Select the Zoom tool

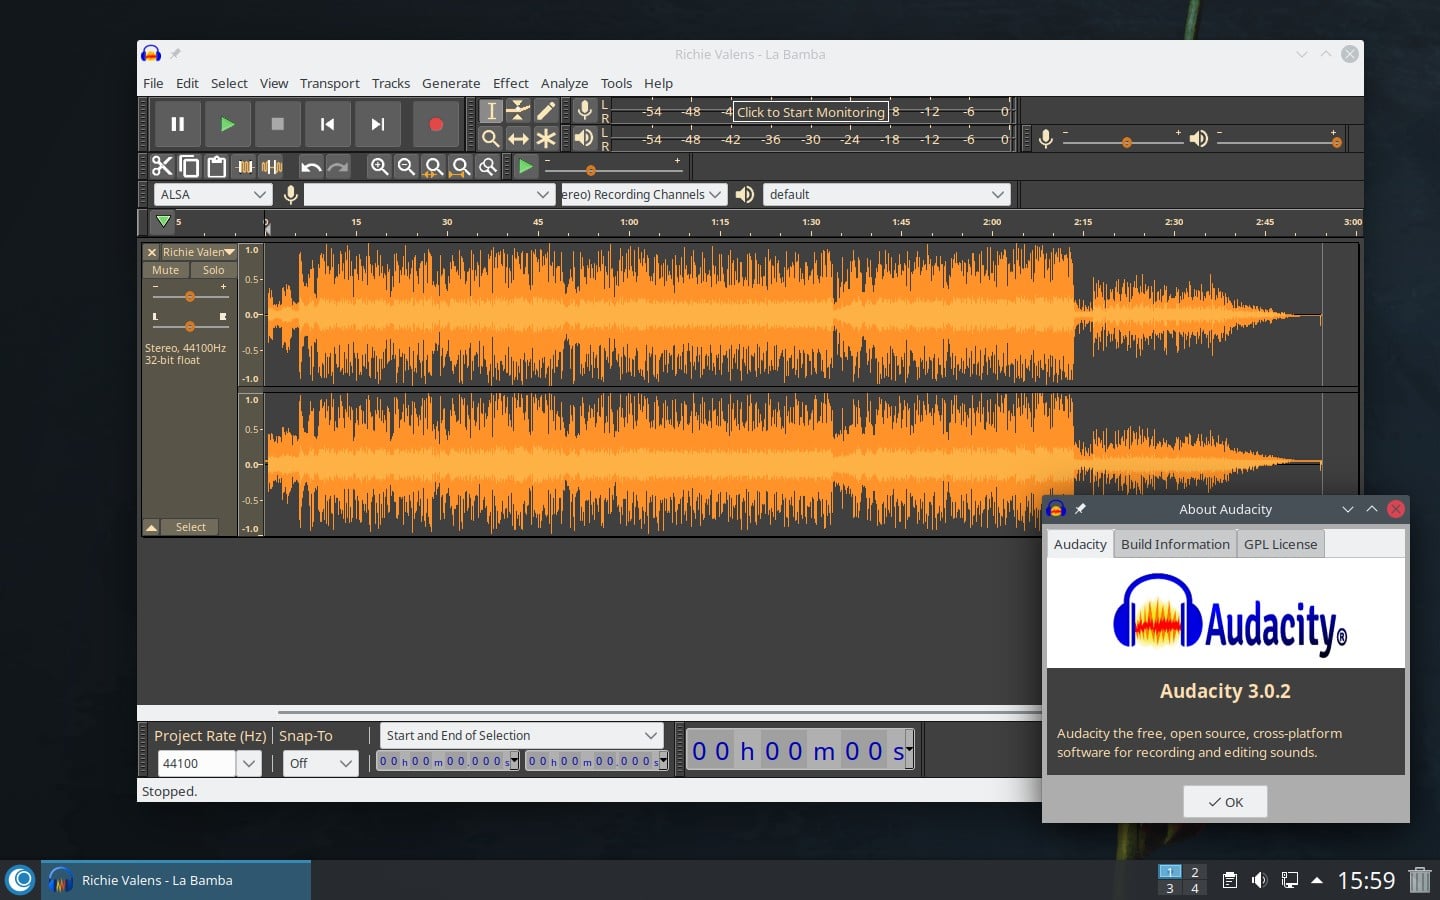[x=492, y=139]
